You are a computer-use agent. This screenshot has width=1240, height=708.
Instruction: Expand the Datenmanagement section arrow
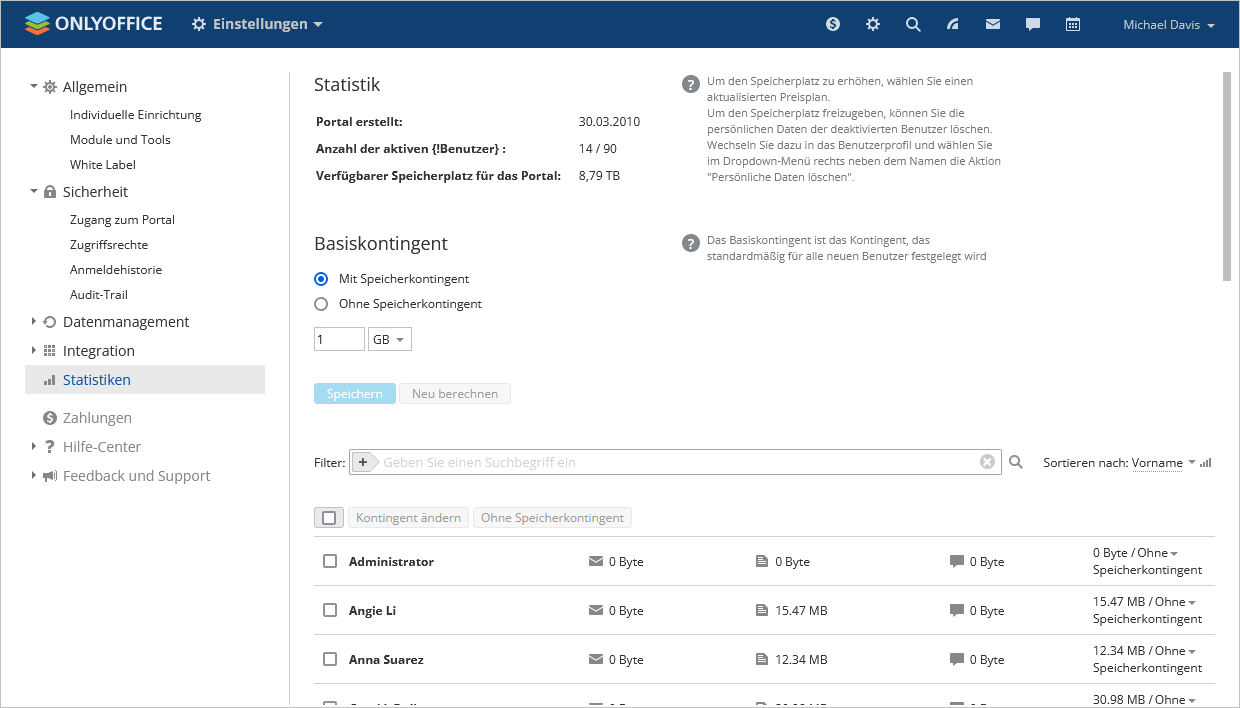tap(34, 322)
